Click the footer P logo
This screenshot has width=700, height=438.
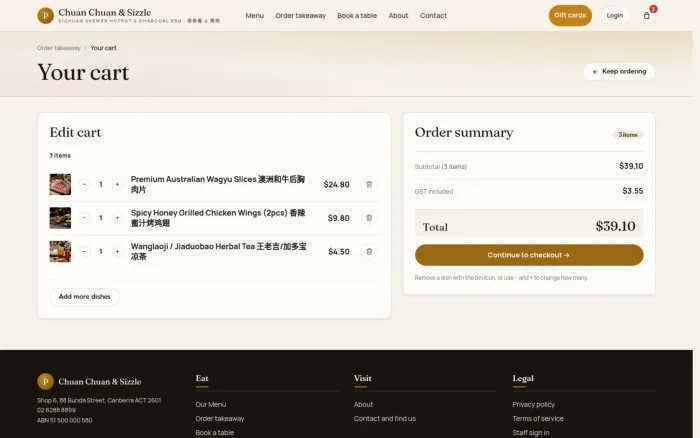coord(46,382)
